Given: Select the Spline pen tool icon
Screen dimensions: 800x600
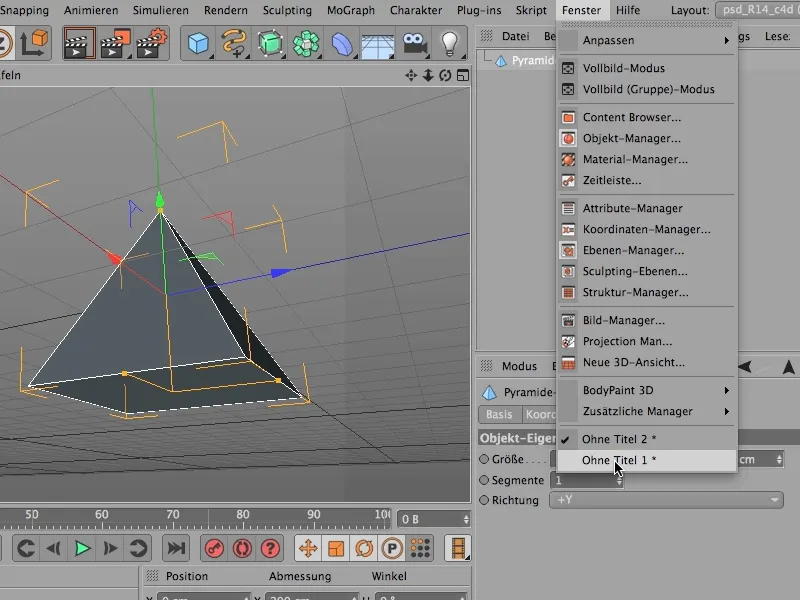Looking at the screenshot, I should tap(234, 44).
